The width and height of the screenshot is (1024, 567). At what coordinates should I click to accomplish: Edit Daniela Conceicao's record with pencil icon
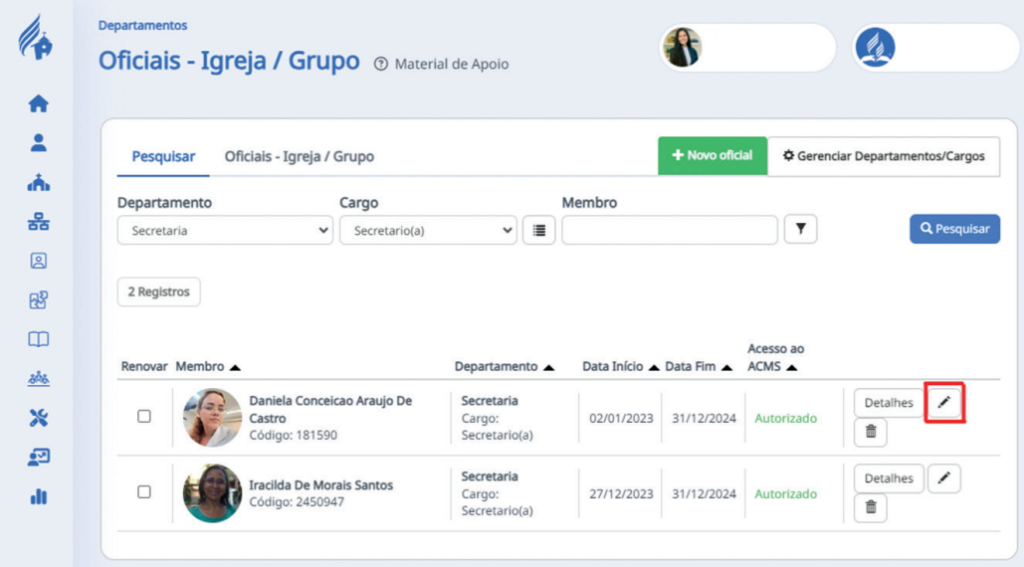[x=944, y=402]
